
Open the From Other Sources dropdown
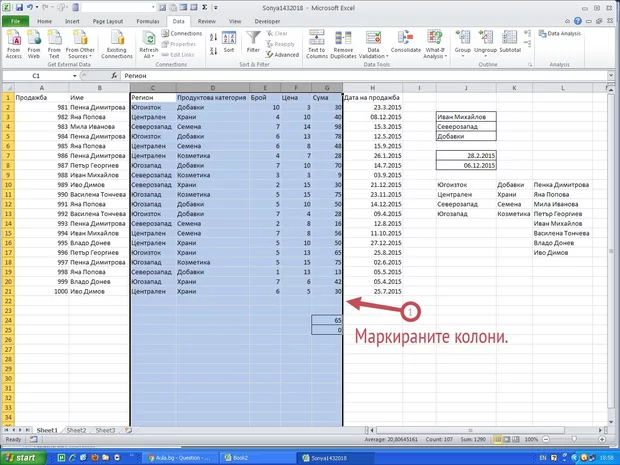pyautogui.click(x=81, y=42)
